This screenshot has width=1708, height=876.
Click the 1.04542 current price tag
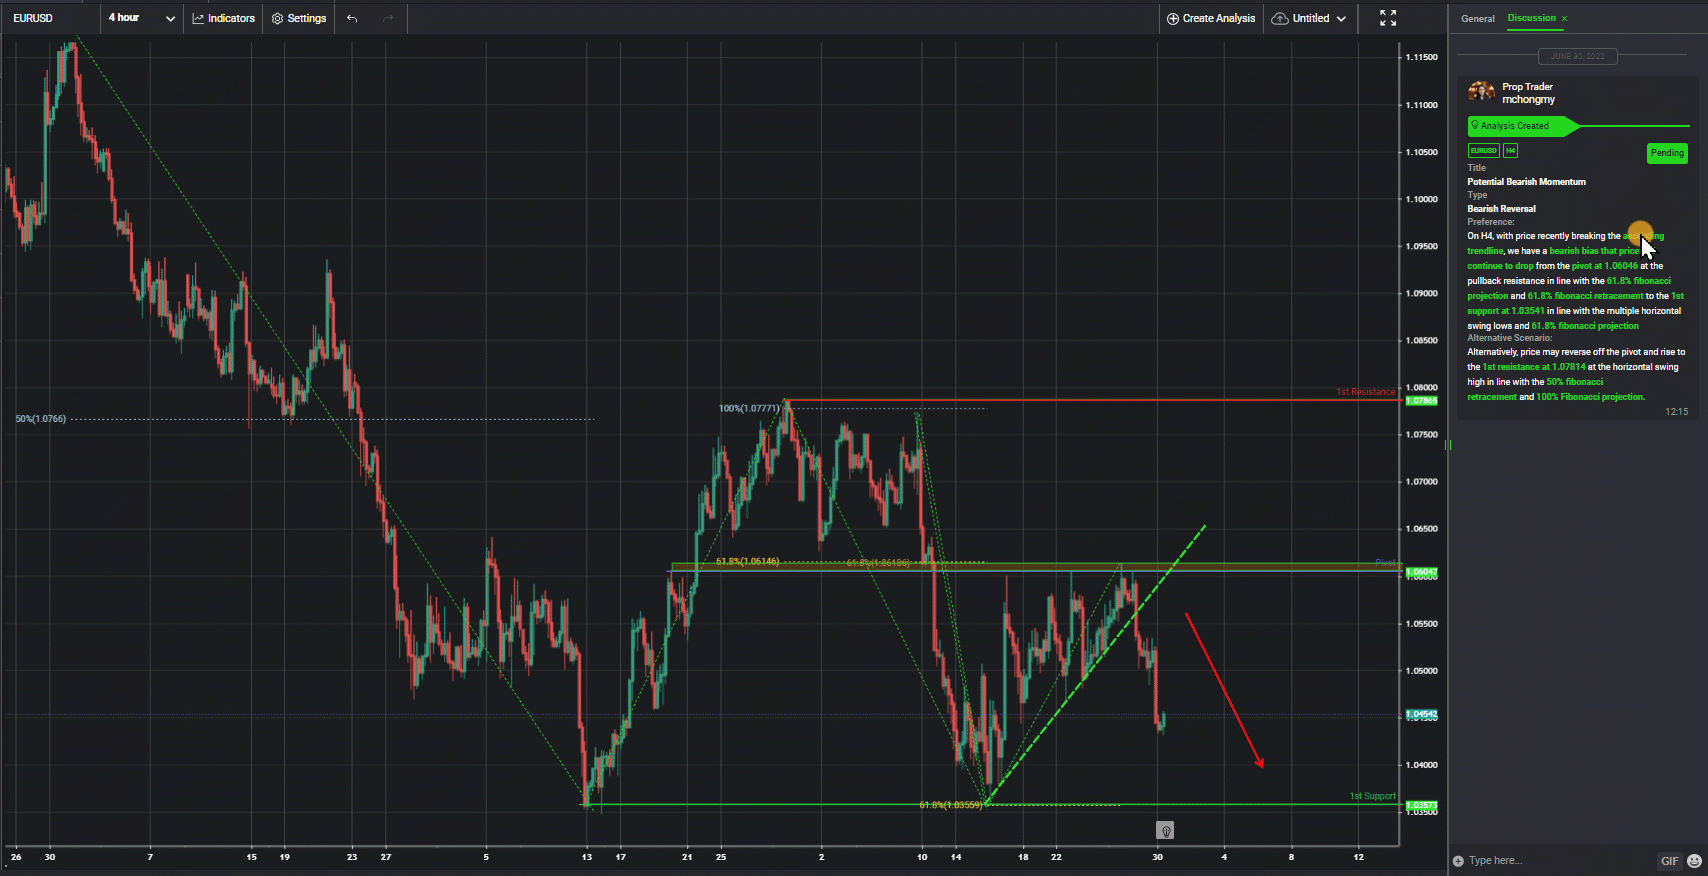(x=1421, y=715)
